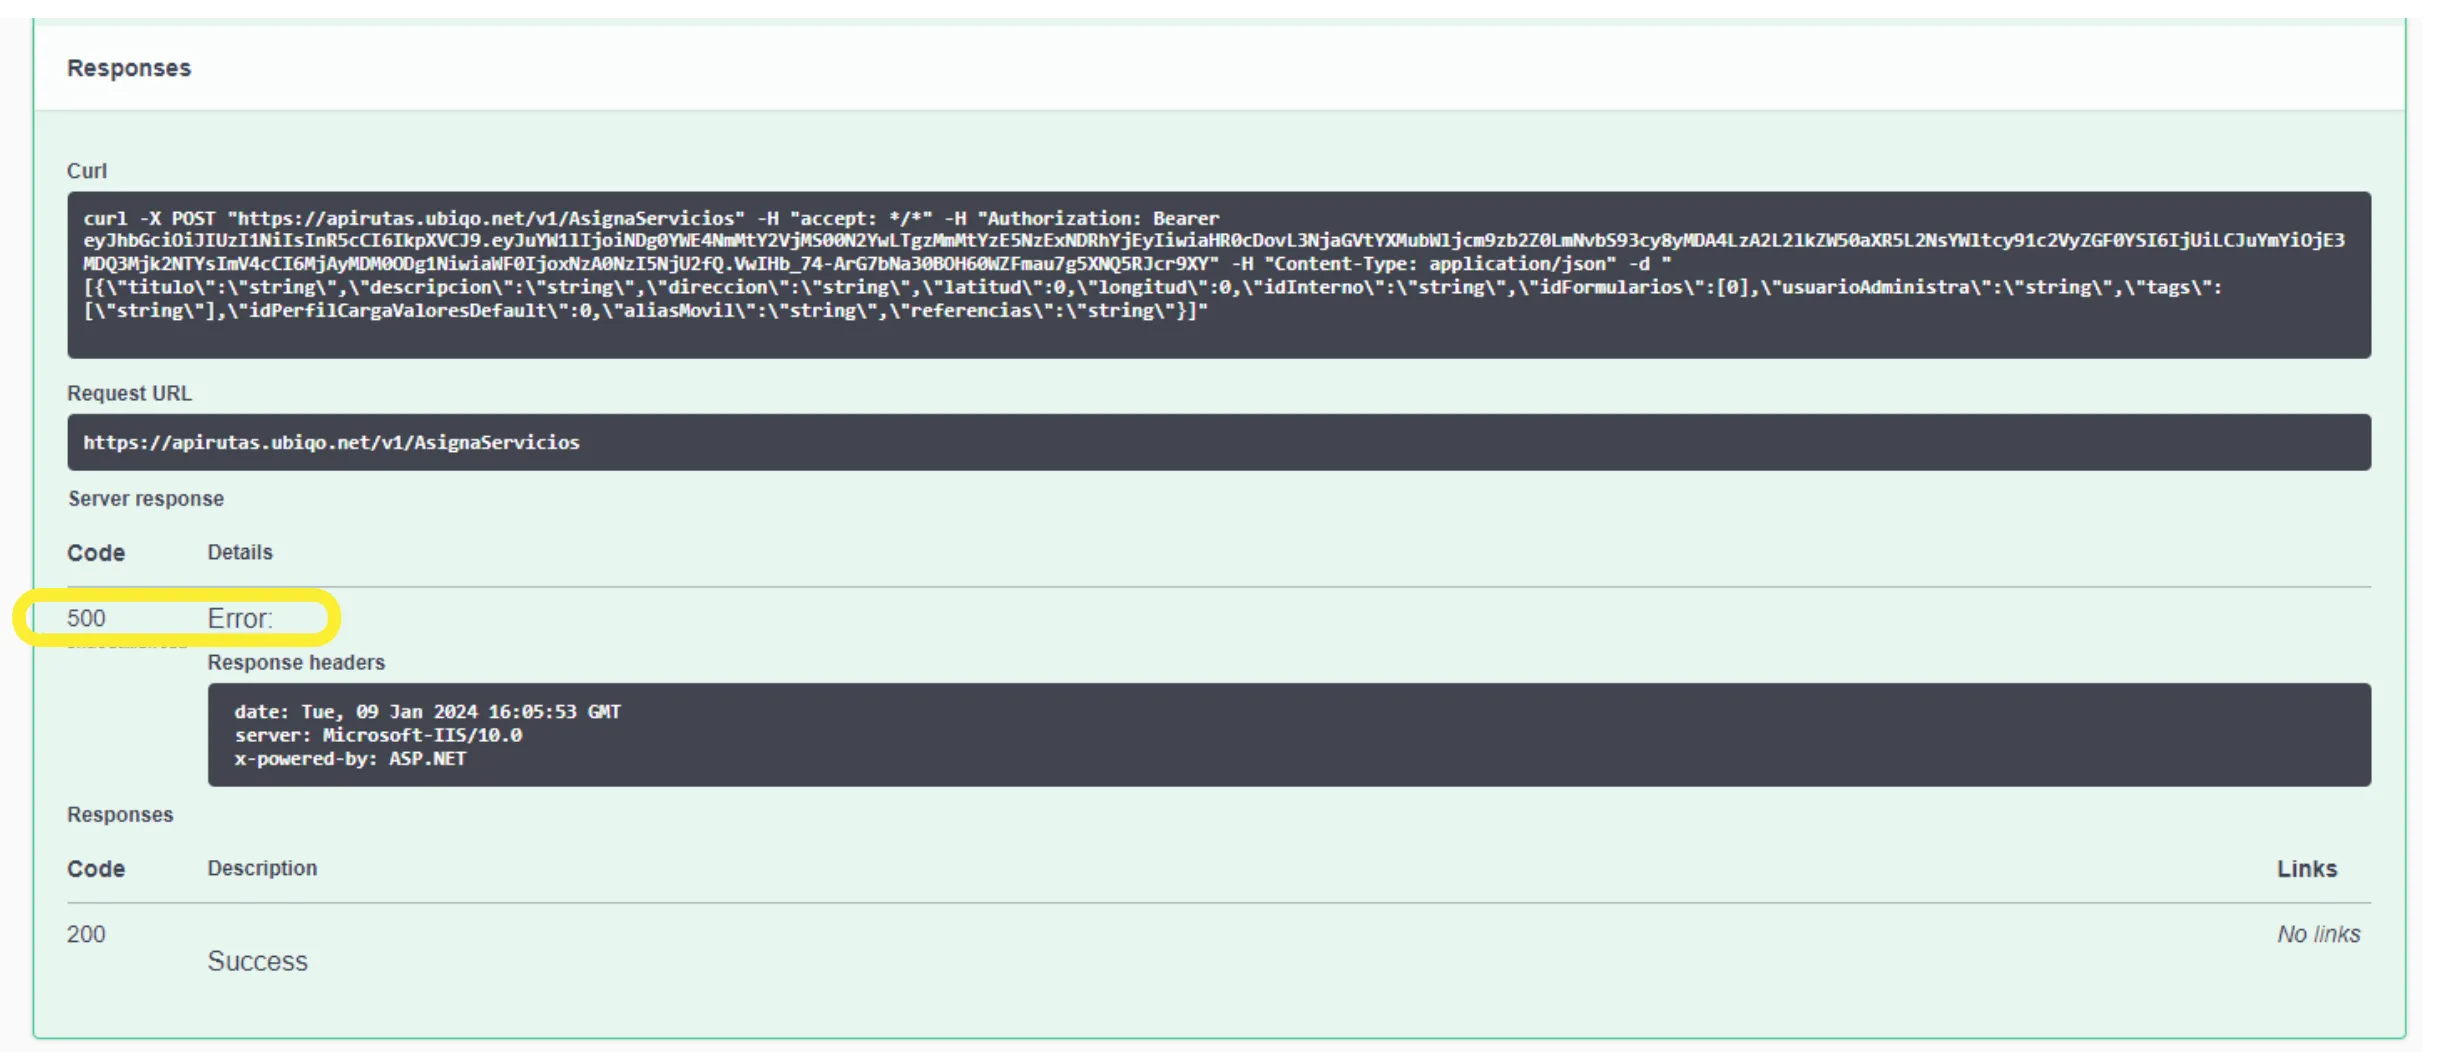Click the Success description text

[257, 961]
